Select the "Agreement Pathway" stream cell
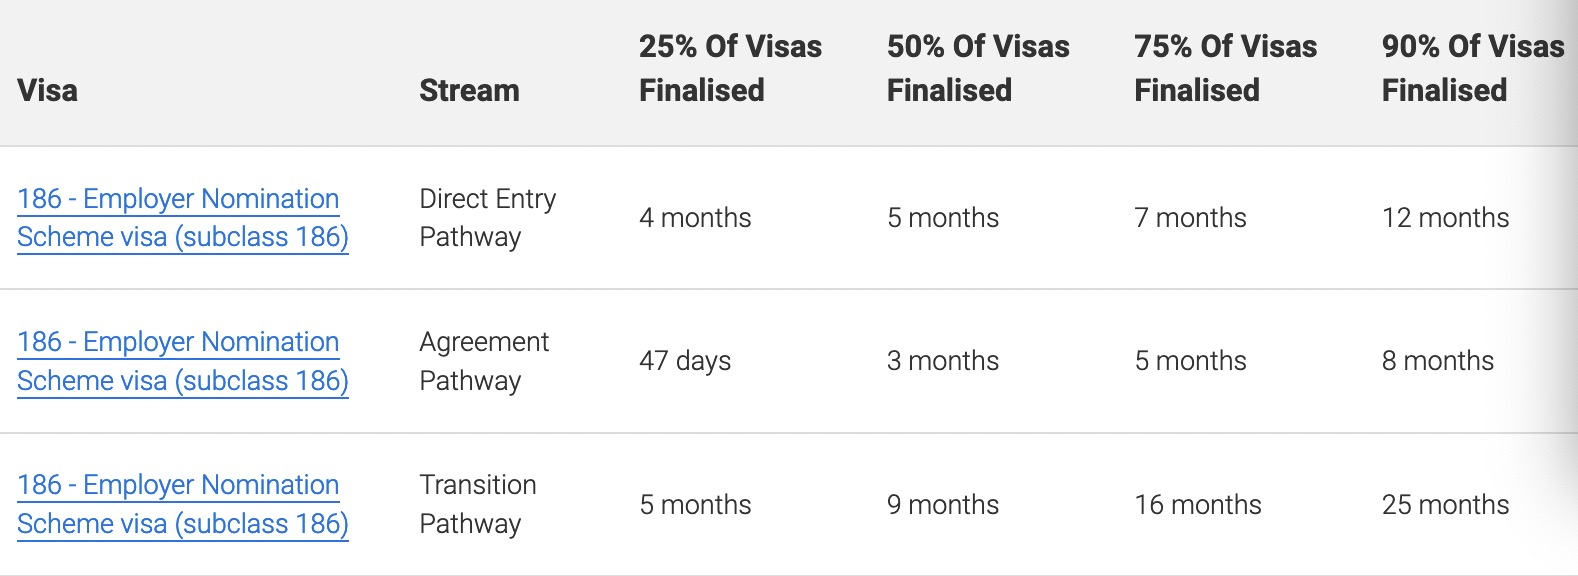The height and width of the screenshot is (576, 1578). [x=484, y=361]
